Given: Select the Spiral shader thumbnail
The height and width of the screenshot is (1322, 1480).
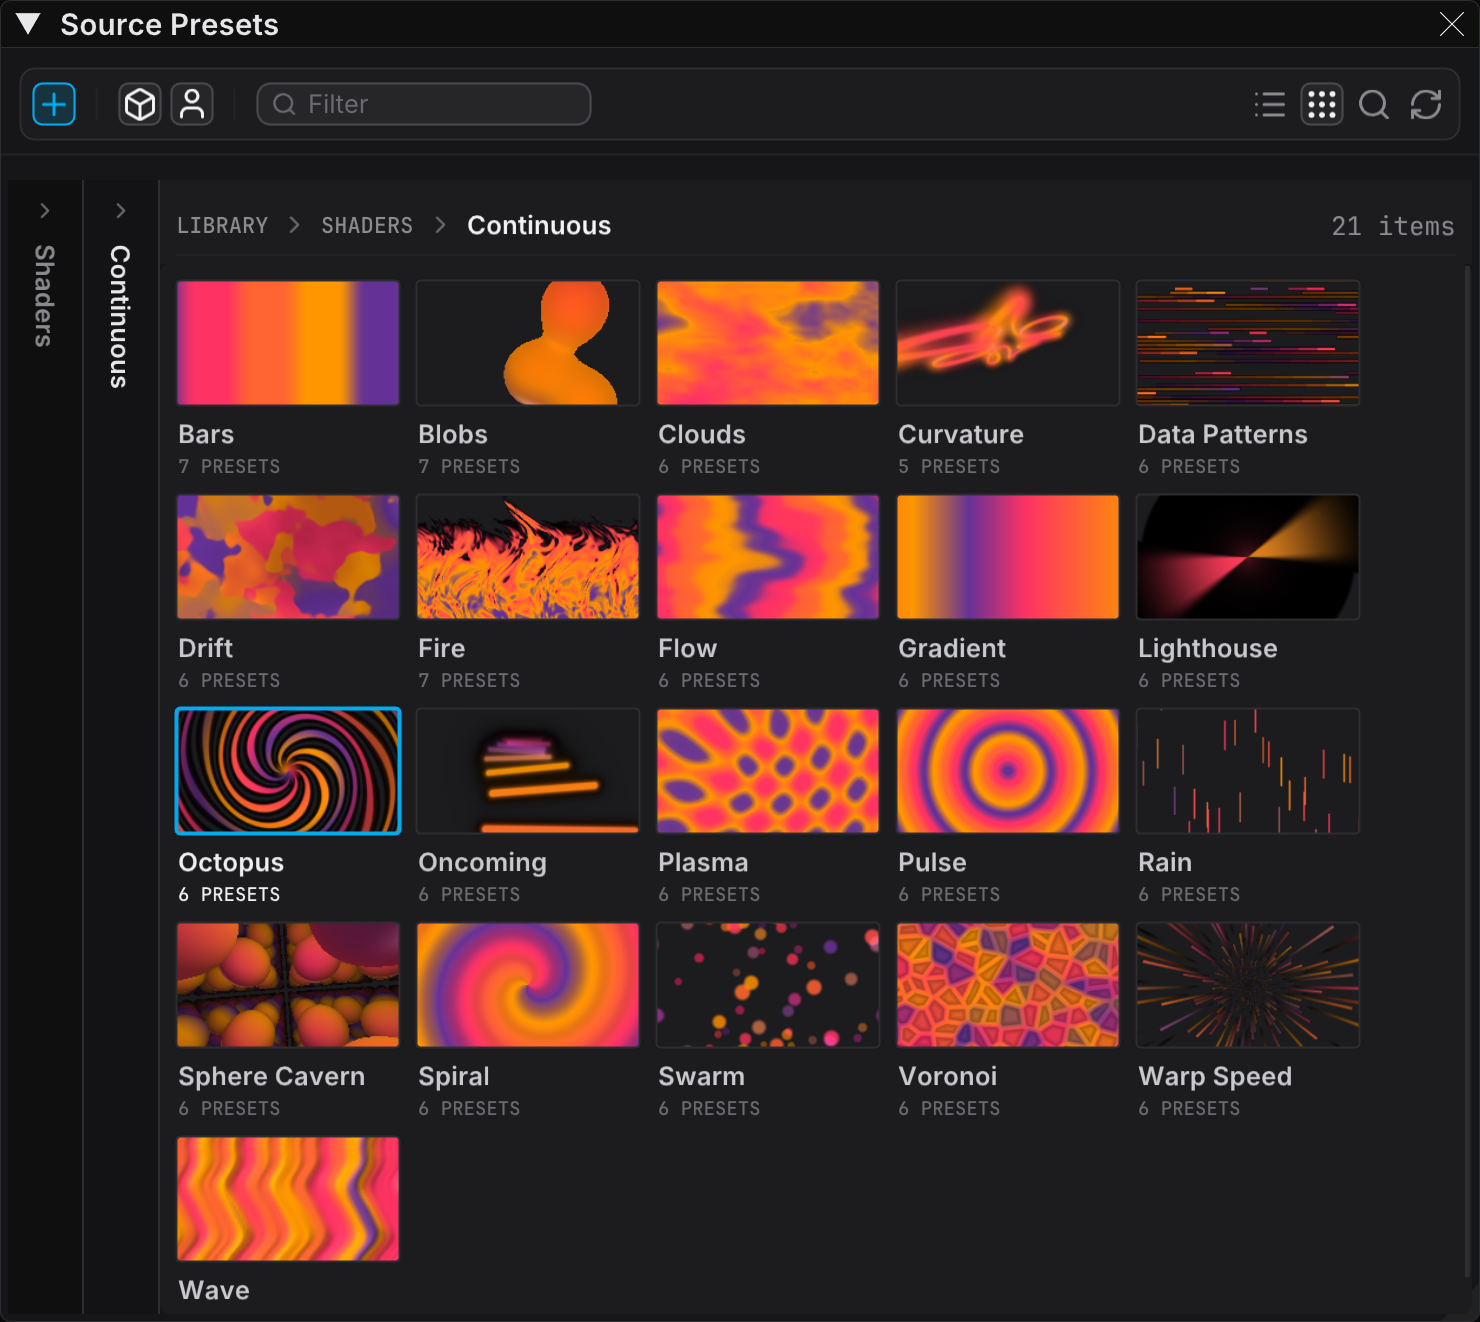Looking at the screenshot, I should (528, 985).
